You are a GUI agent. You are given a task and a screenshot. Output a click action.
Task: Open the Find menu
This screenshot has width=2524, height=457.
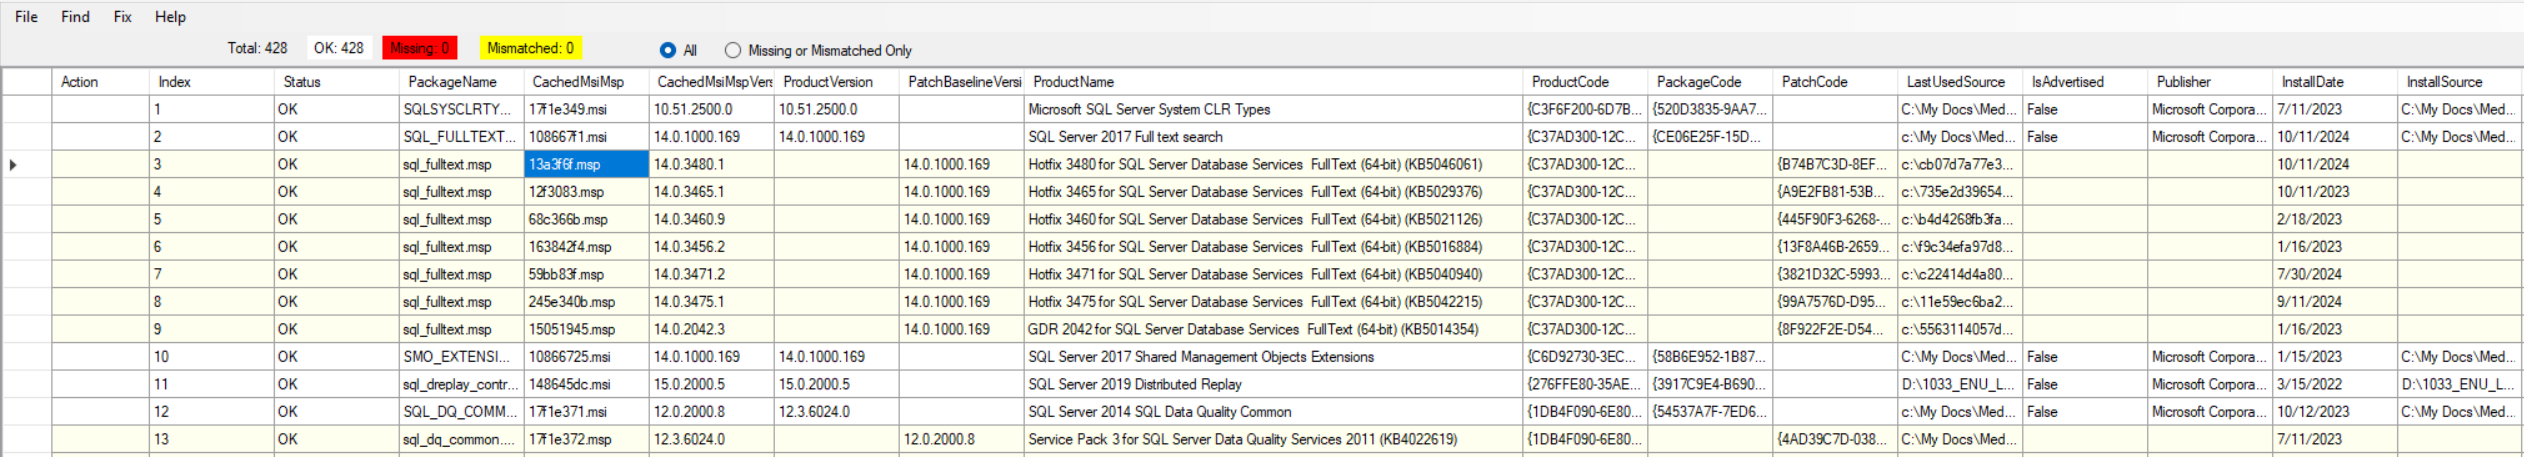click(x=75, y=17)
